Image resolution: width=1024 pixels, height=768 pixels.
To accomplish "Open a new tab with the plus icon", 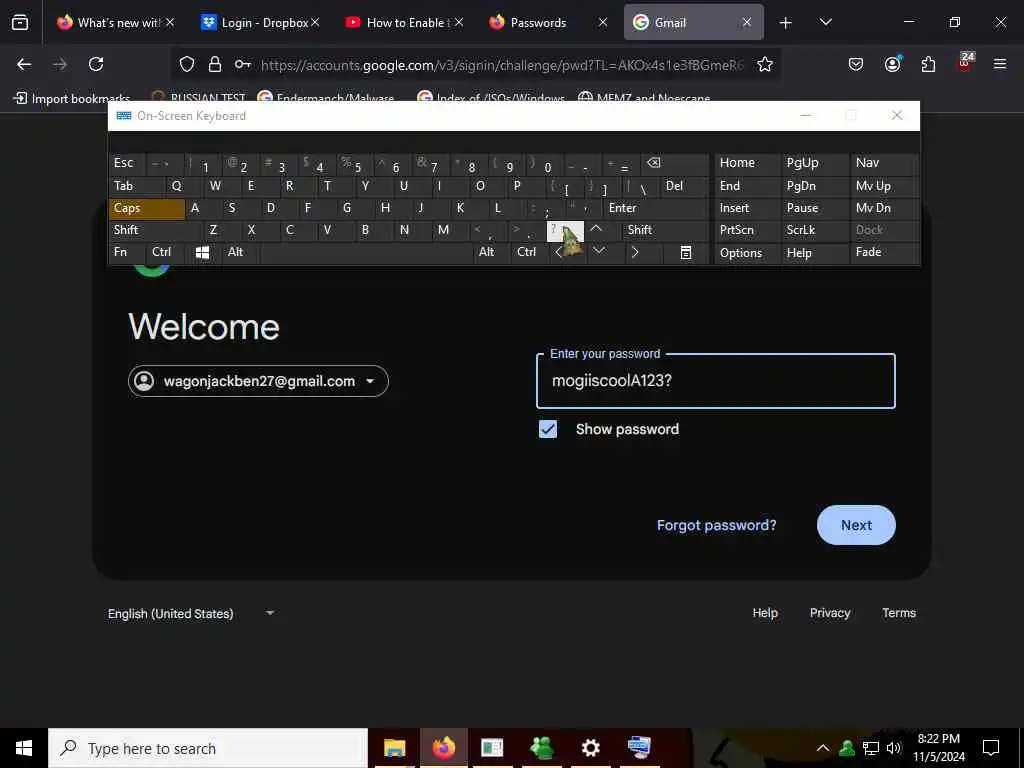I will pos(785,23).
